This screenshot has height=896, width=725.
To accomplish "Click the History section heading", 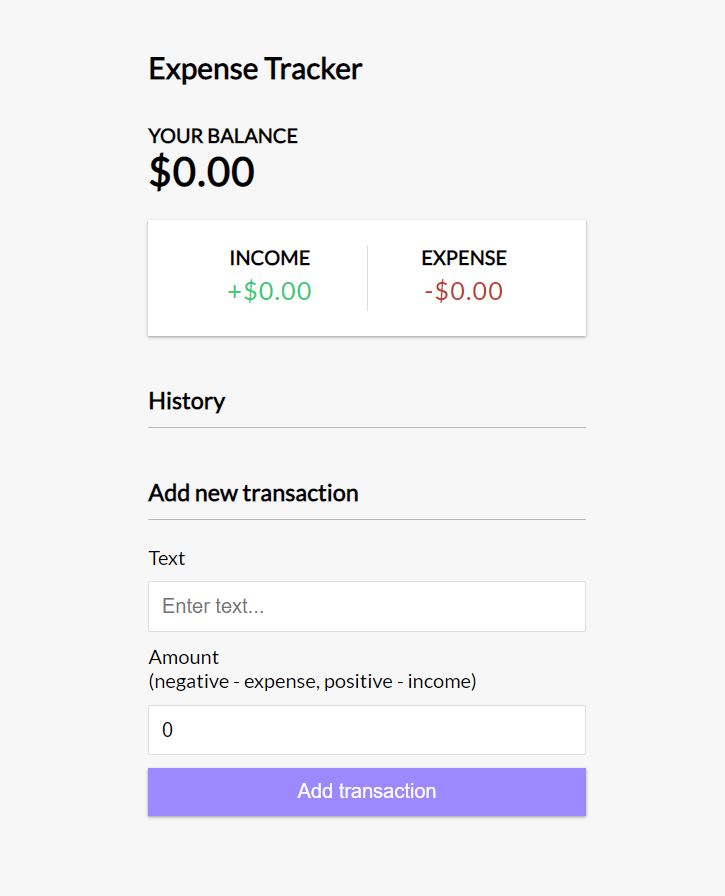I will pyautogui.click(x=187, y=401).
